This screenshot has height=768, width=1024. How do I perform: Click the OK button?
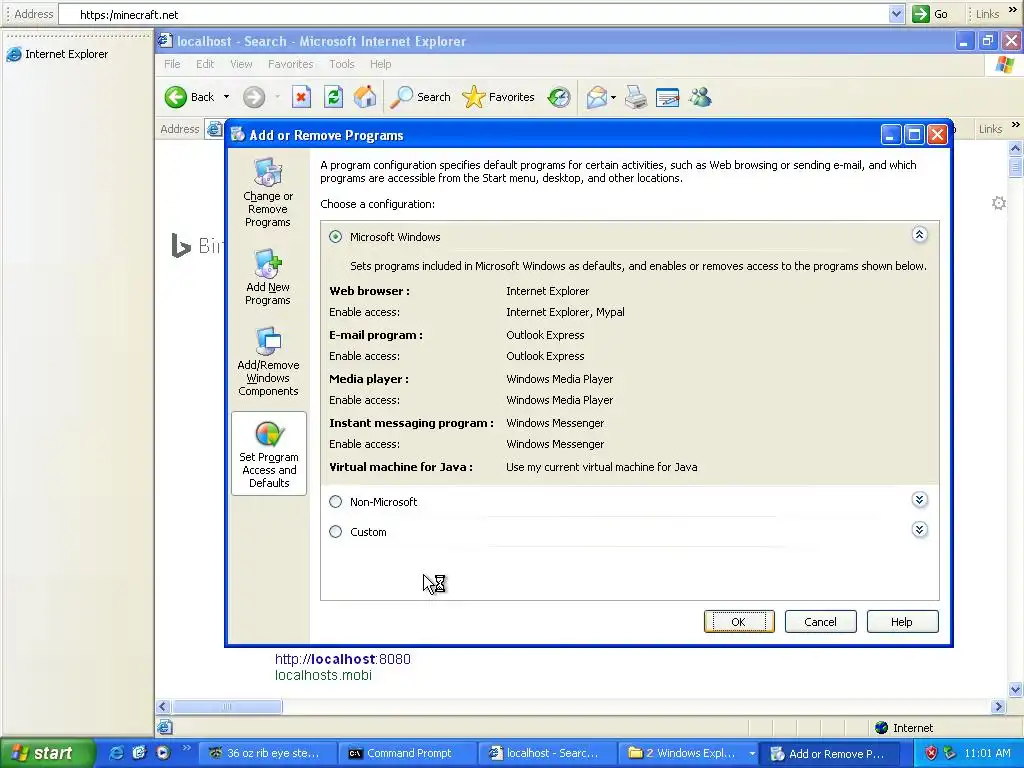[739, 622]
